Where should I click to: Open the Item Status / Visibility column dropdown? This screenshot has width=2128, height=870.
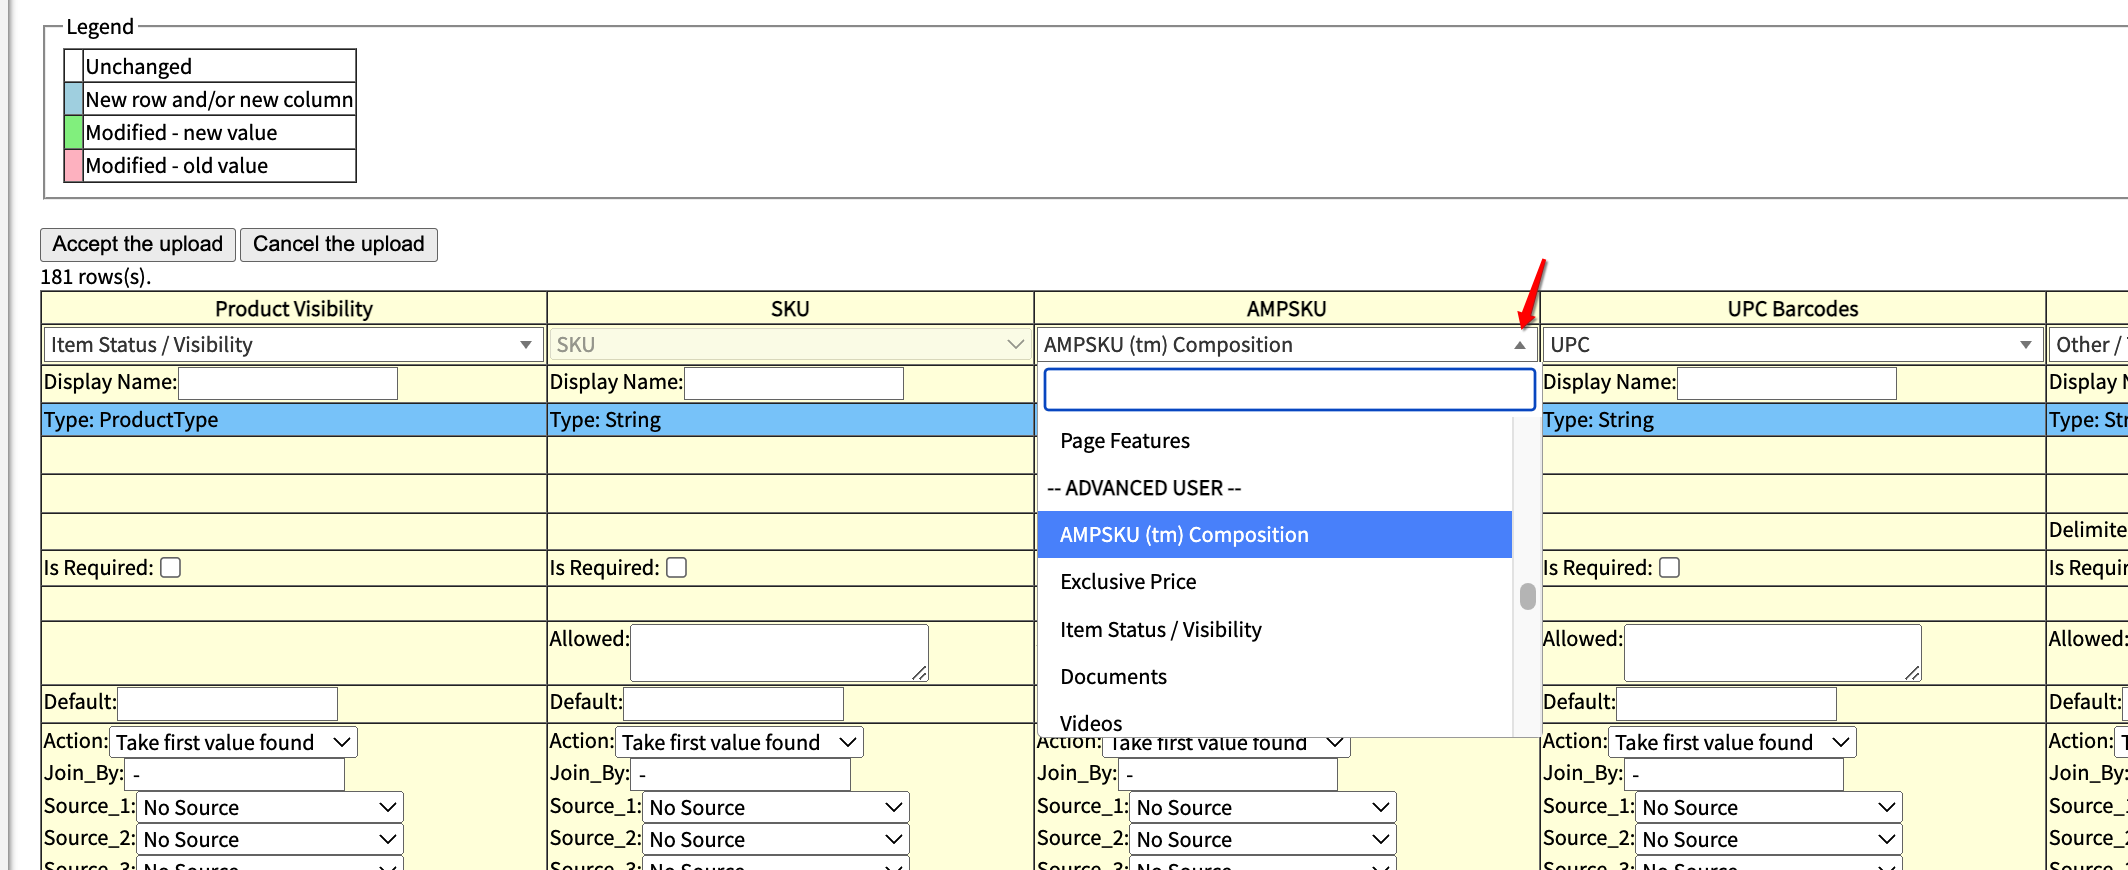pyautogui.click(x=293, y=345)
